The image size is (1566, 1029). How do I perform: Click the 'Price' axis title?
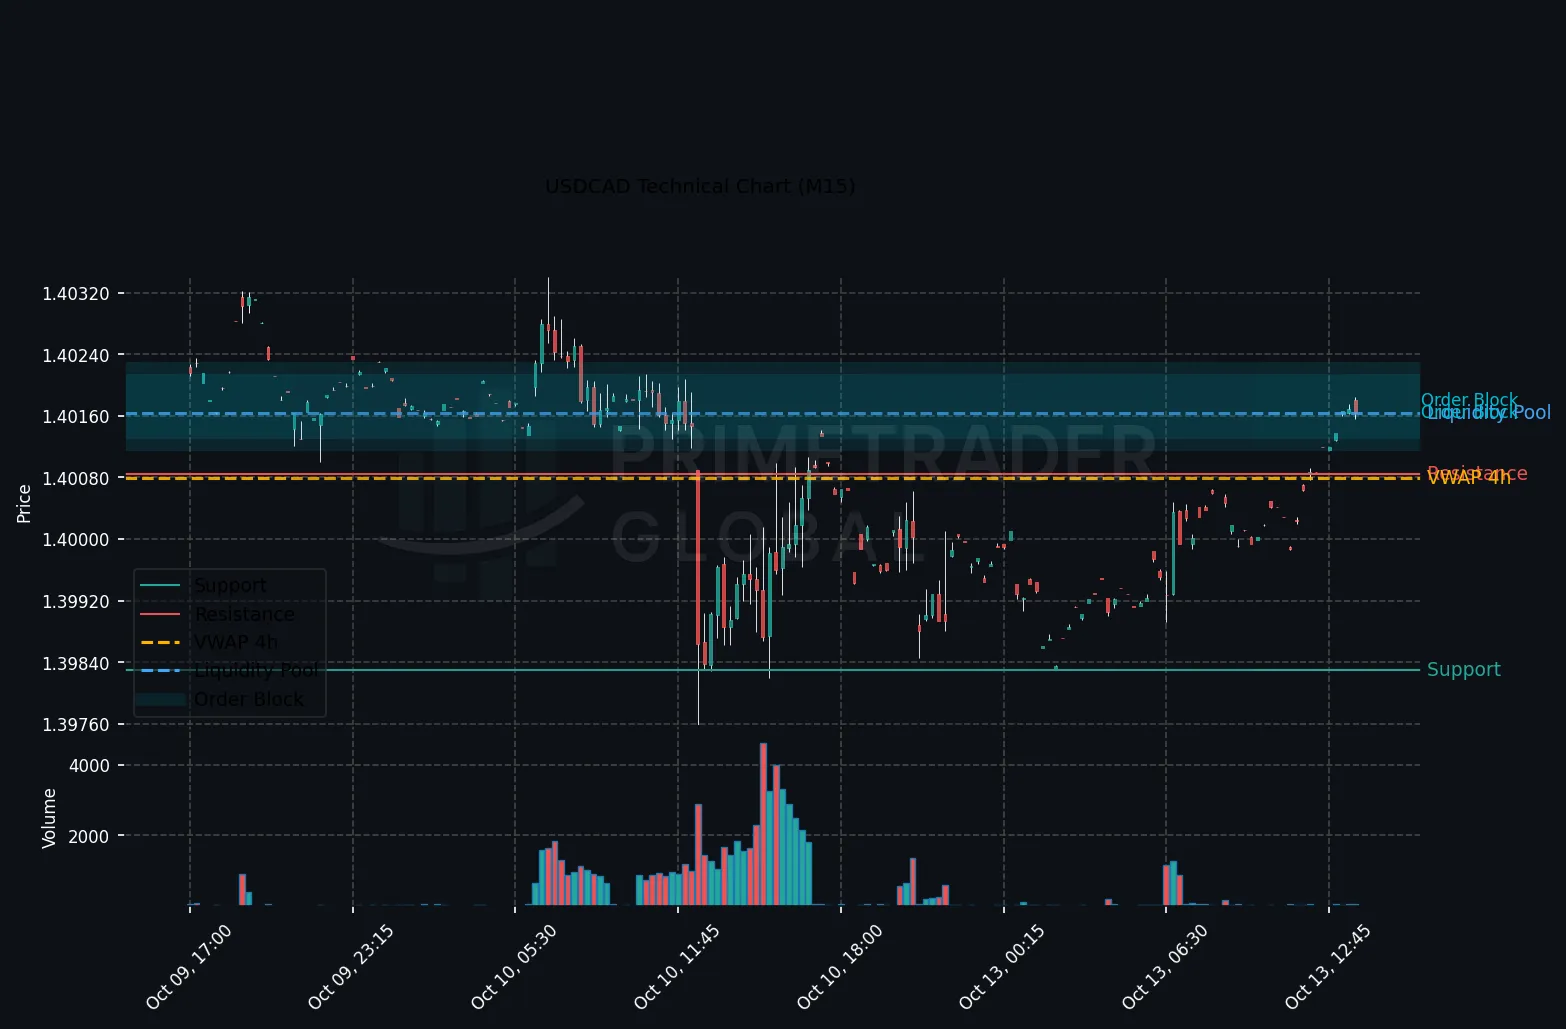point(24,503)
